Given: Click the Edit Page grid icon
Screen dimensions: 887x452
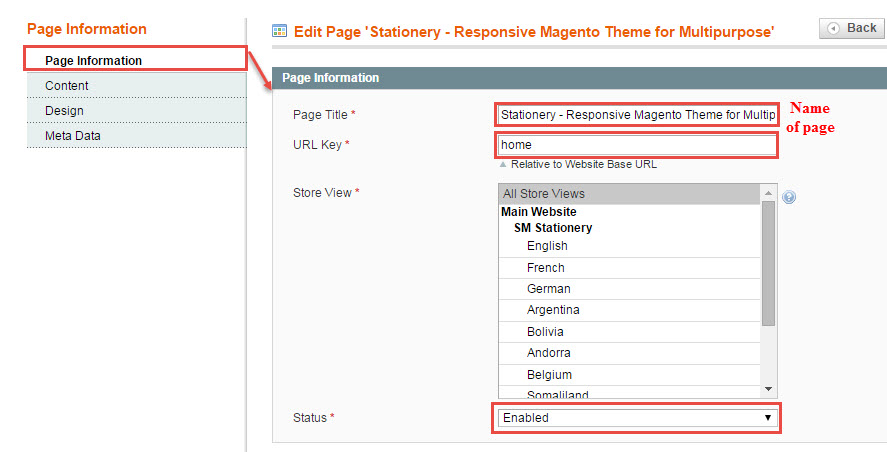Looking at the screenshot, I should coord(279,31).
